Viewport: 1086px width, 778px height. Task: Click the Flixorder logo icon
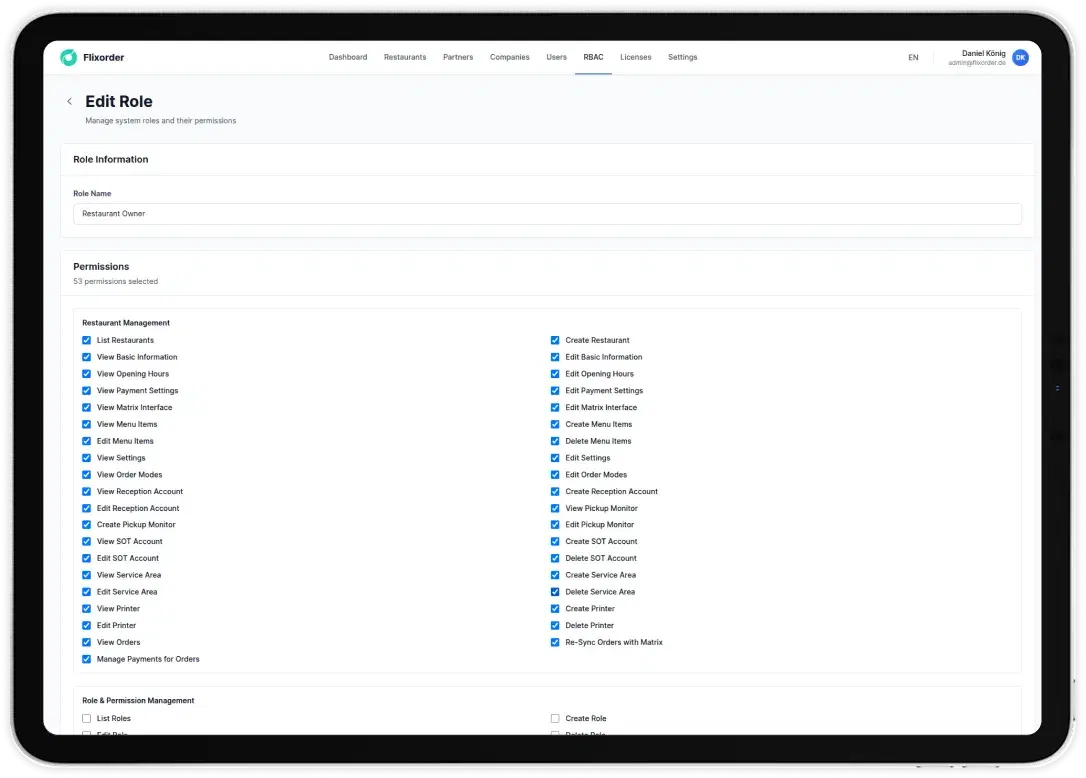69,58
